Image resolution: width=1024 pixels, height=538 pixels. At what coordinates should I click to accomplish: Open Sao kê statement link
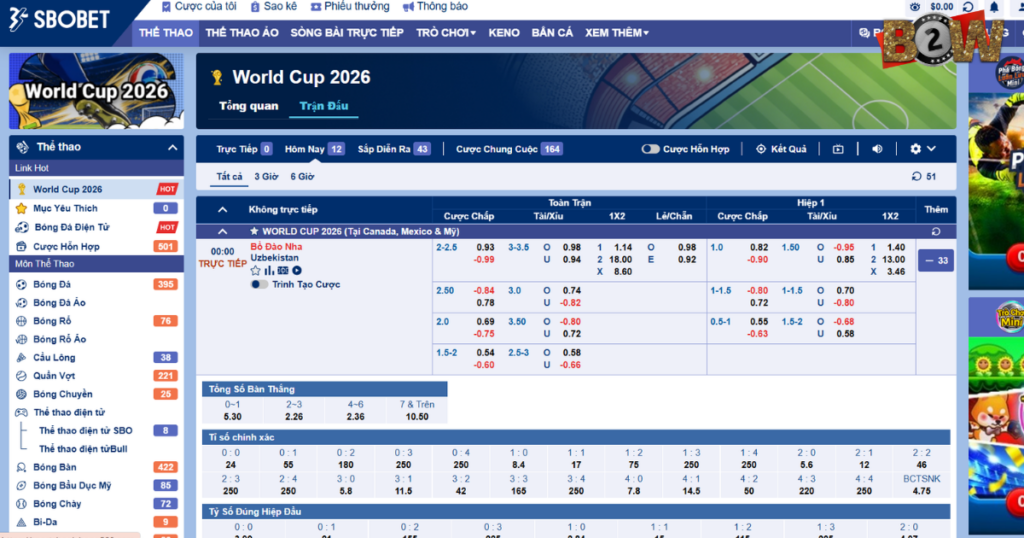(274, 7)
